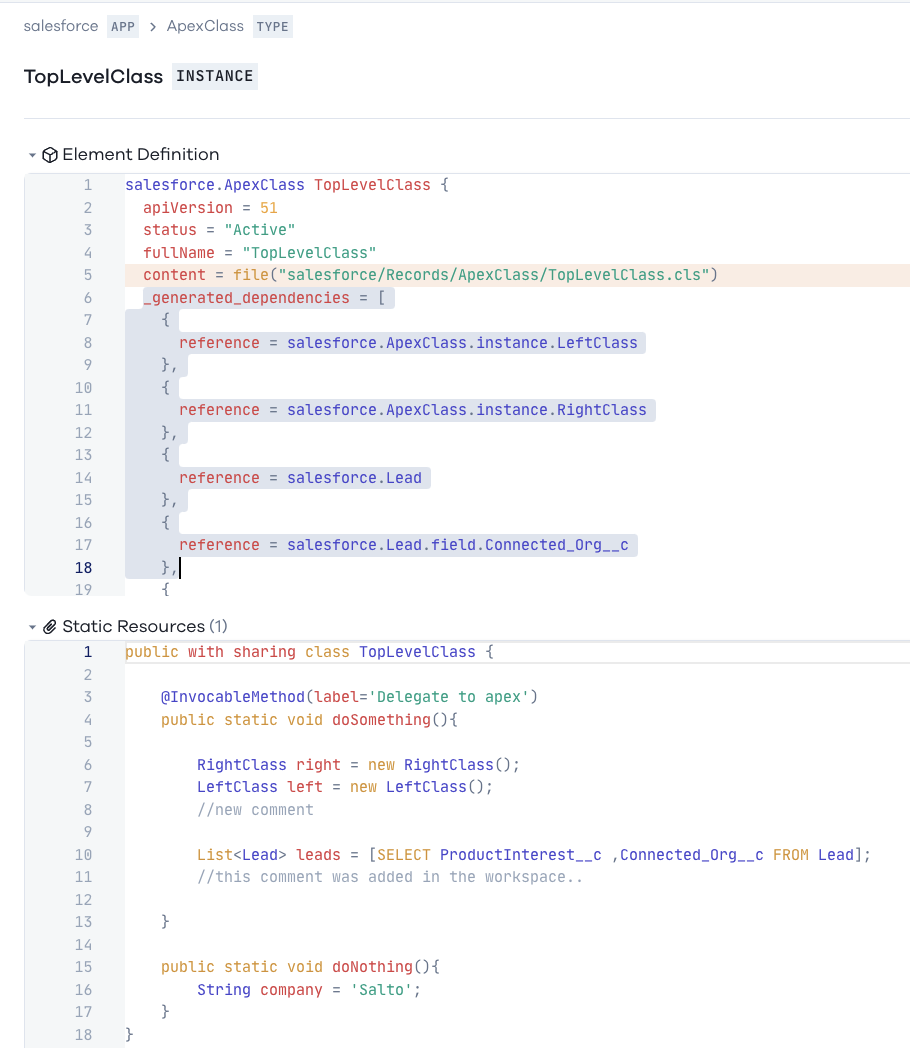Click the 'Salto' string in doNothing method
Image resolution: width=910 pixels, height=1048 pixels.
pos(382,990)
